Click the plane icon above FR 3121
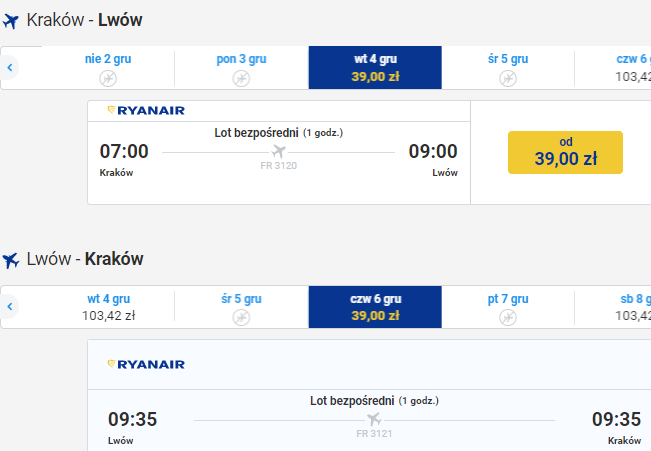651x451 pixels. coord(374,419)
